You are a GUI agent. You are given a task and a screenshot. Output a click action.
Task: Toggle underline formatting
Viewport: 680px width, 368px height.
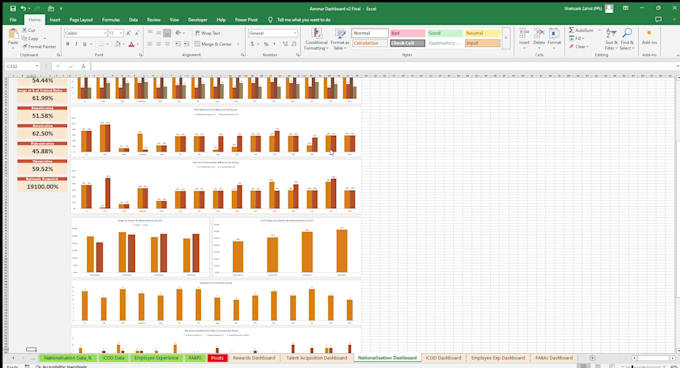click(85, 44)
